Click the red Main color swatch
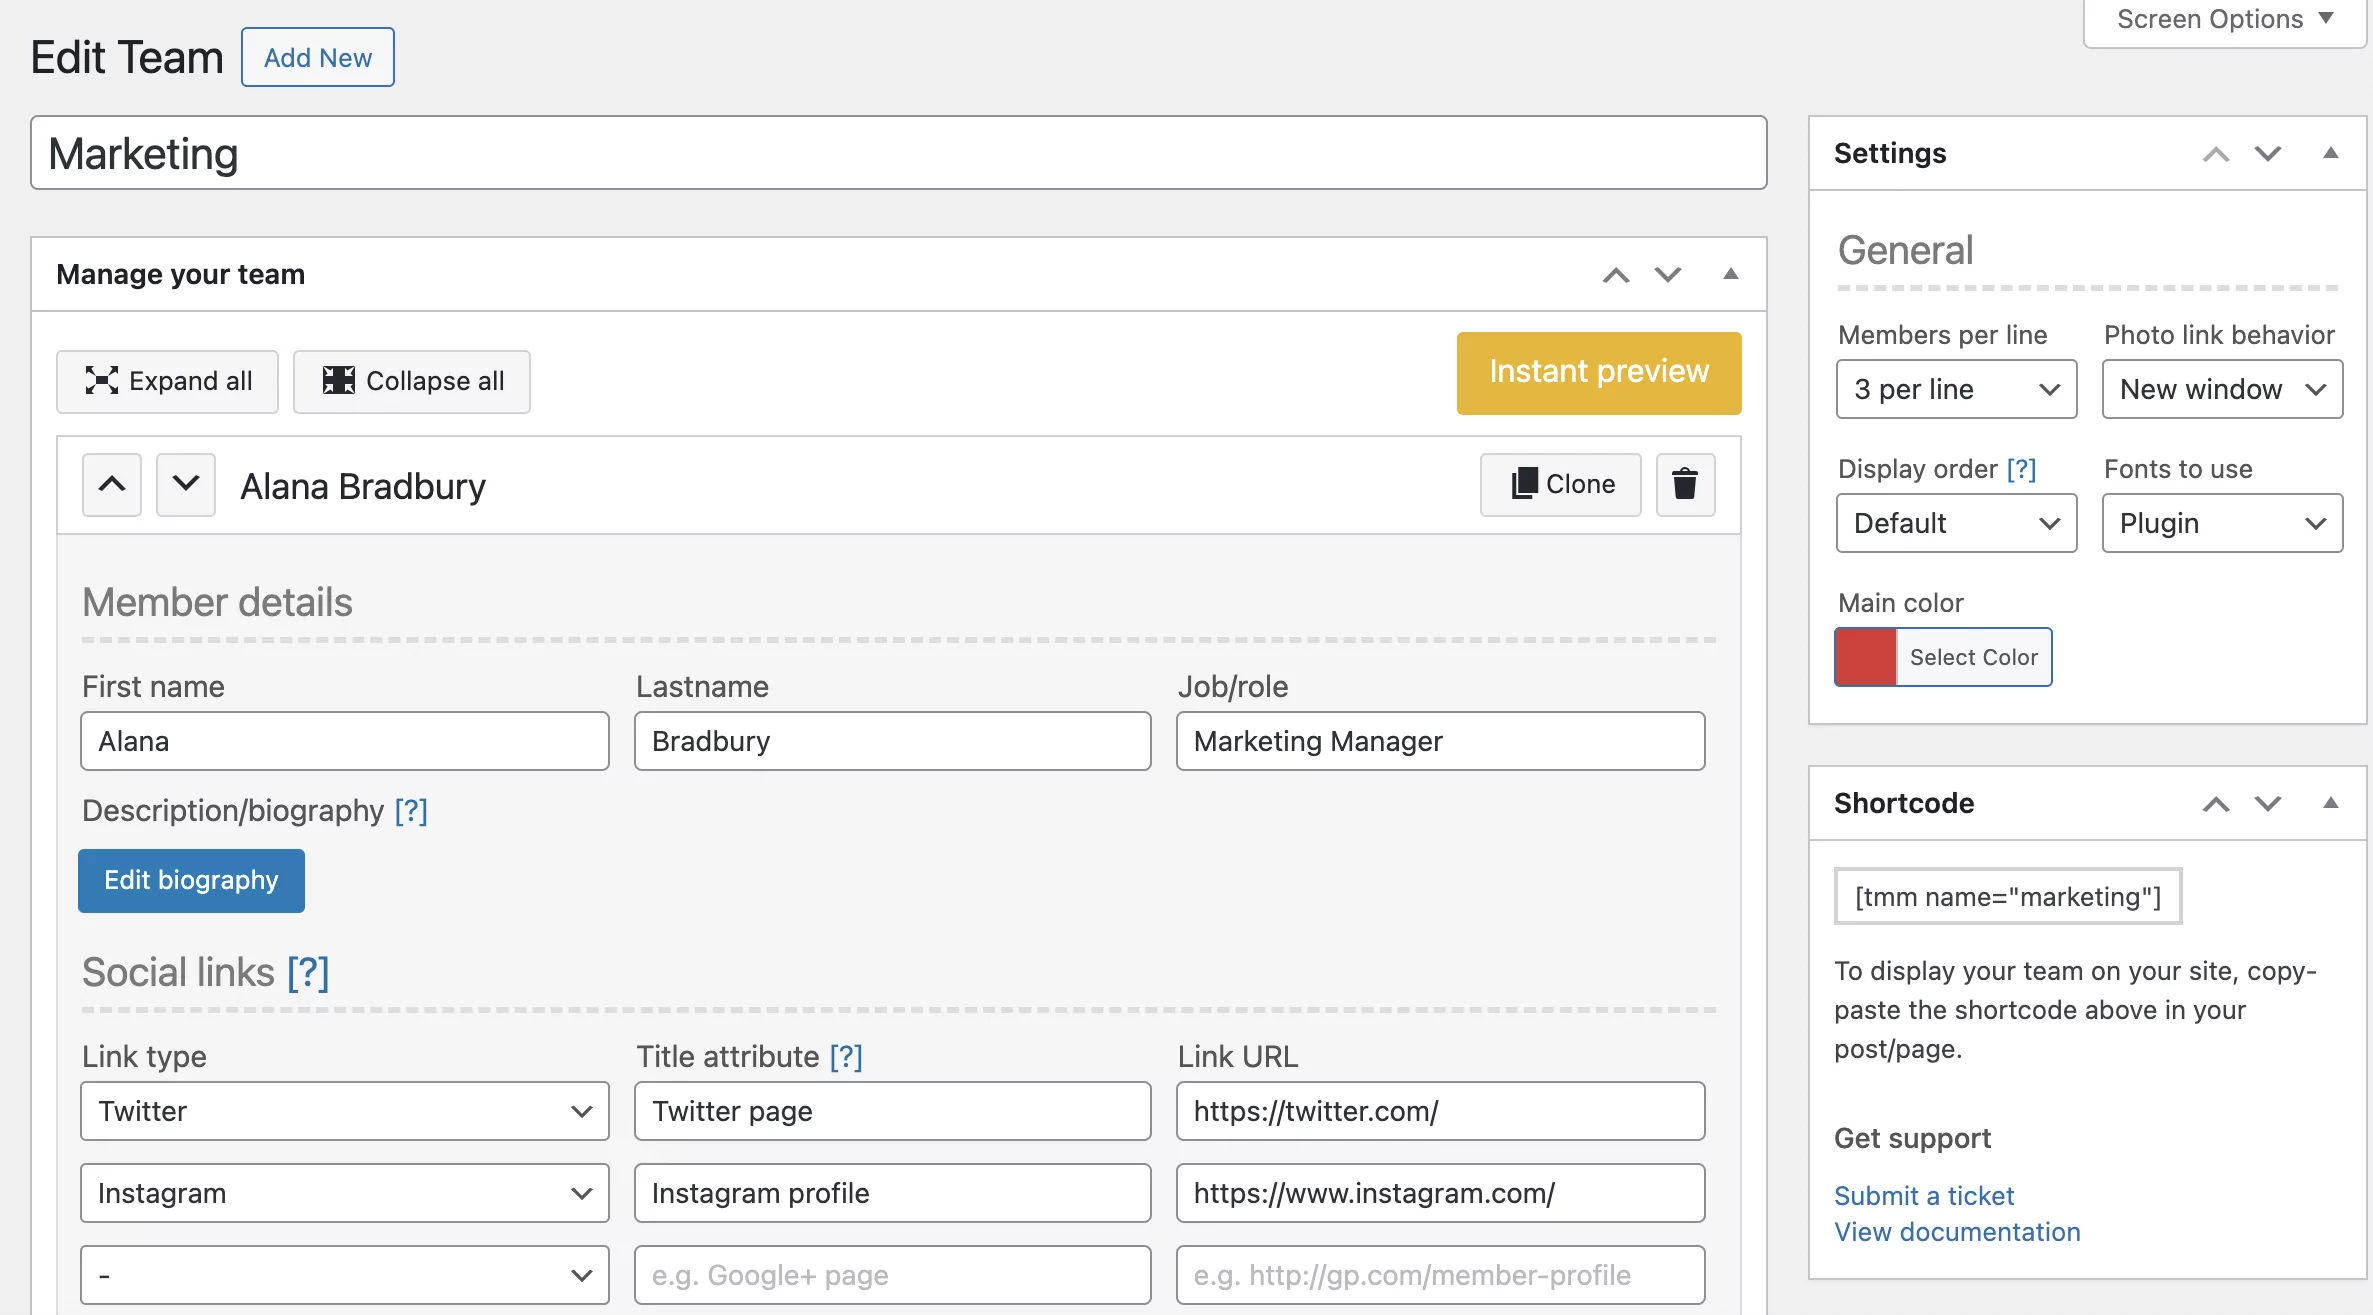The width and height of the screenshot is (2373, 1315). 1866,657
